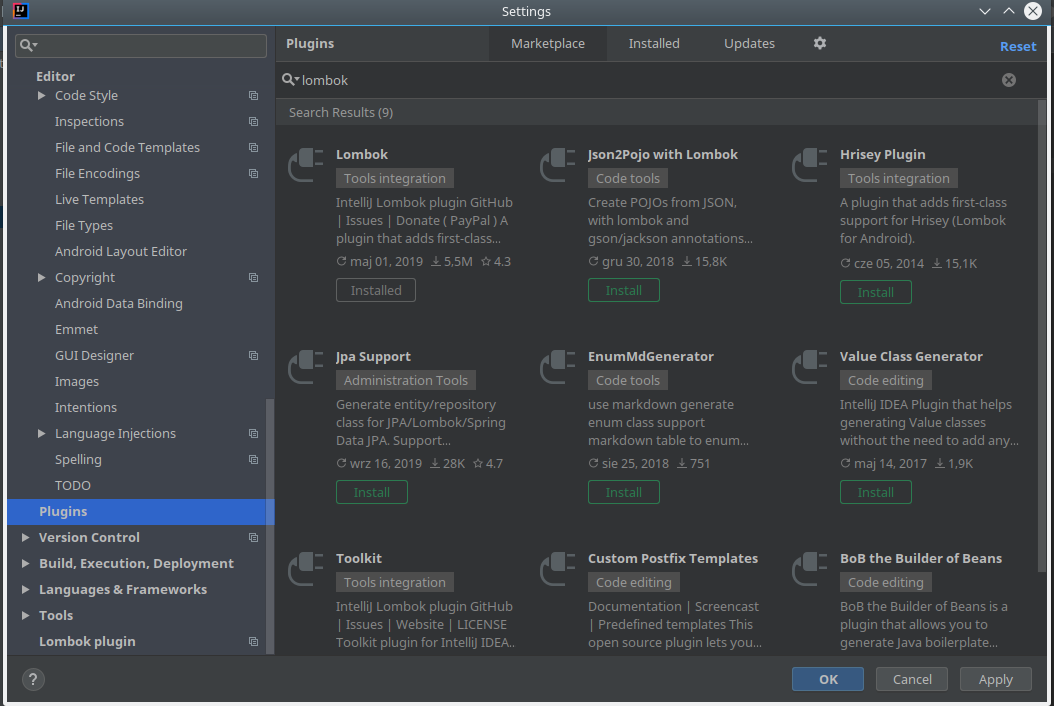Click the project-level icon beside Copyright
Viewport: 1054px width, 706px height.
click(x=253, y=278)
